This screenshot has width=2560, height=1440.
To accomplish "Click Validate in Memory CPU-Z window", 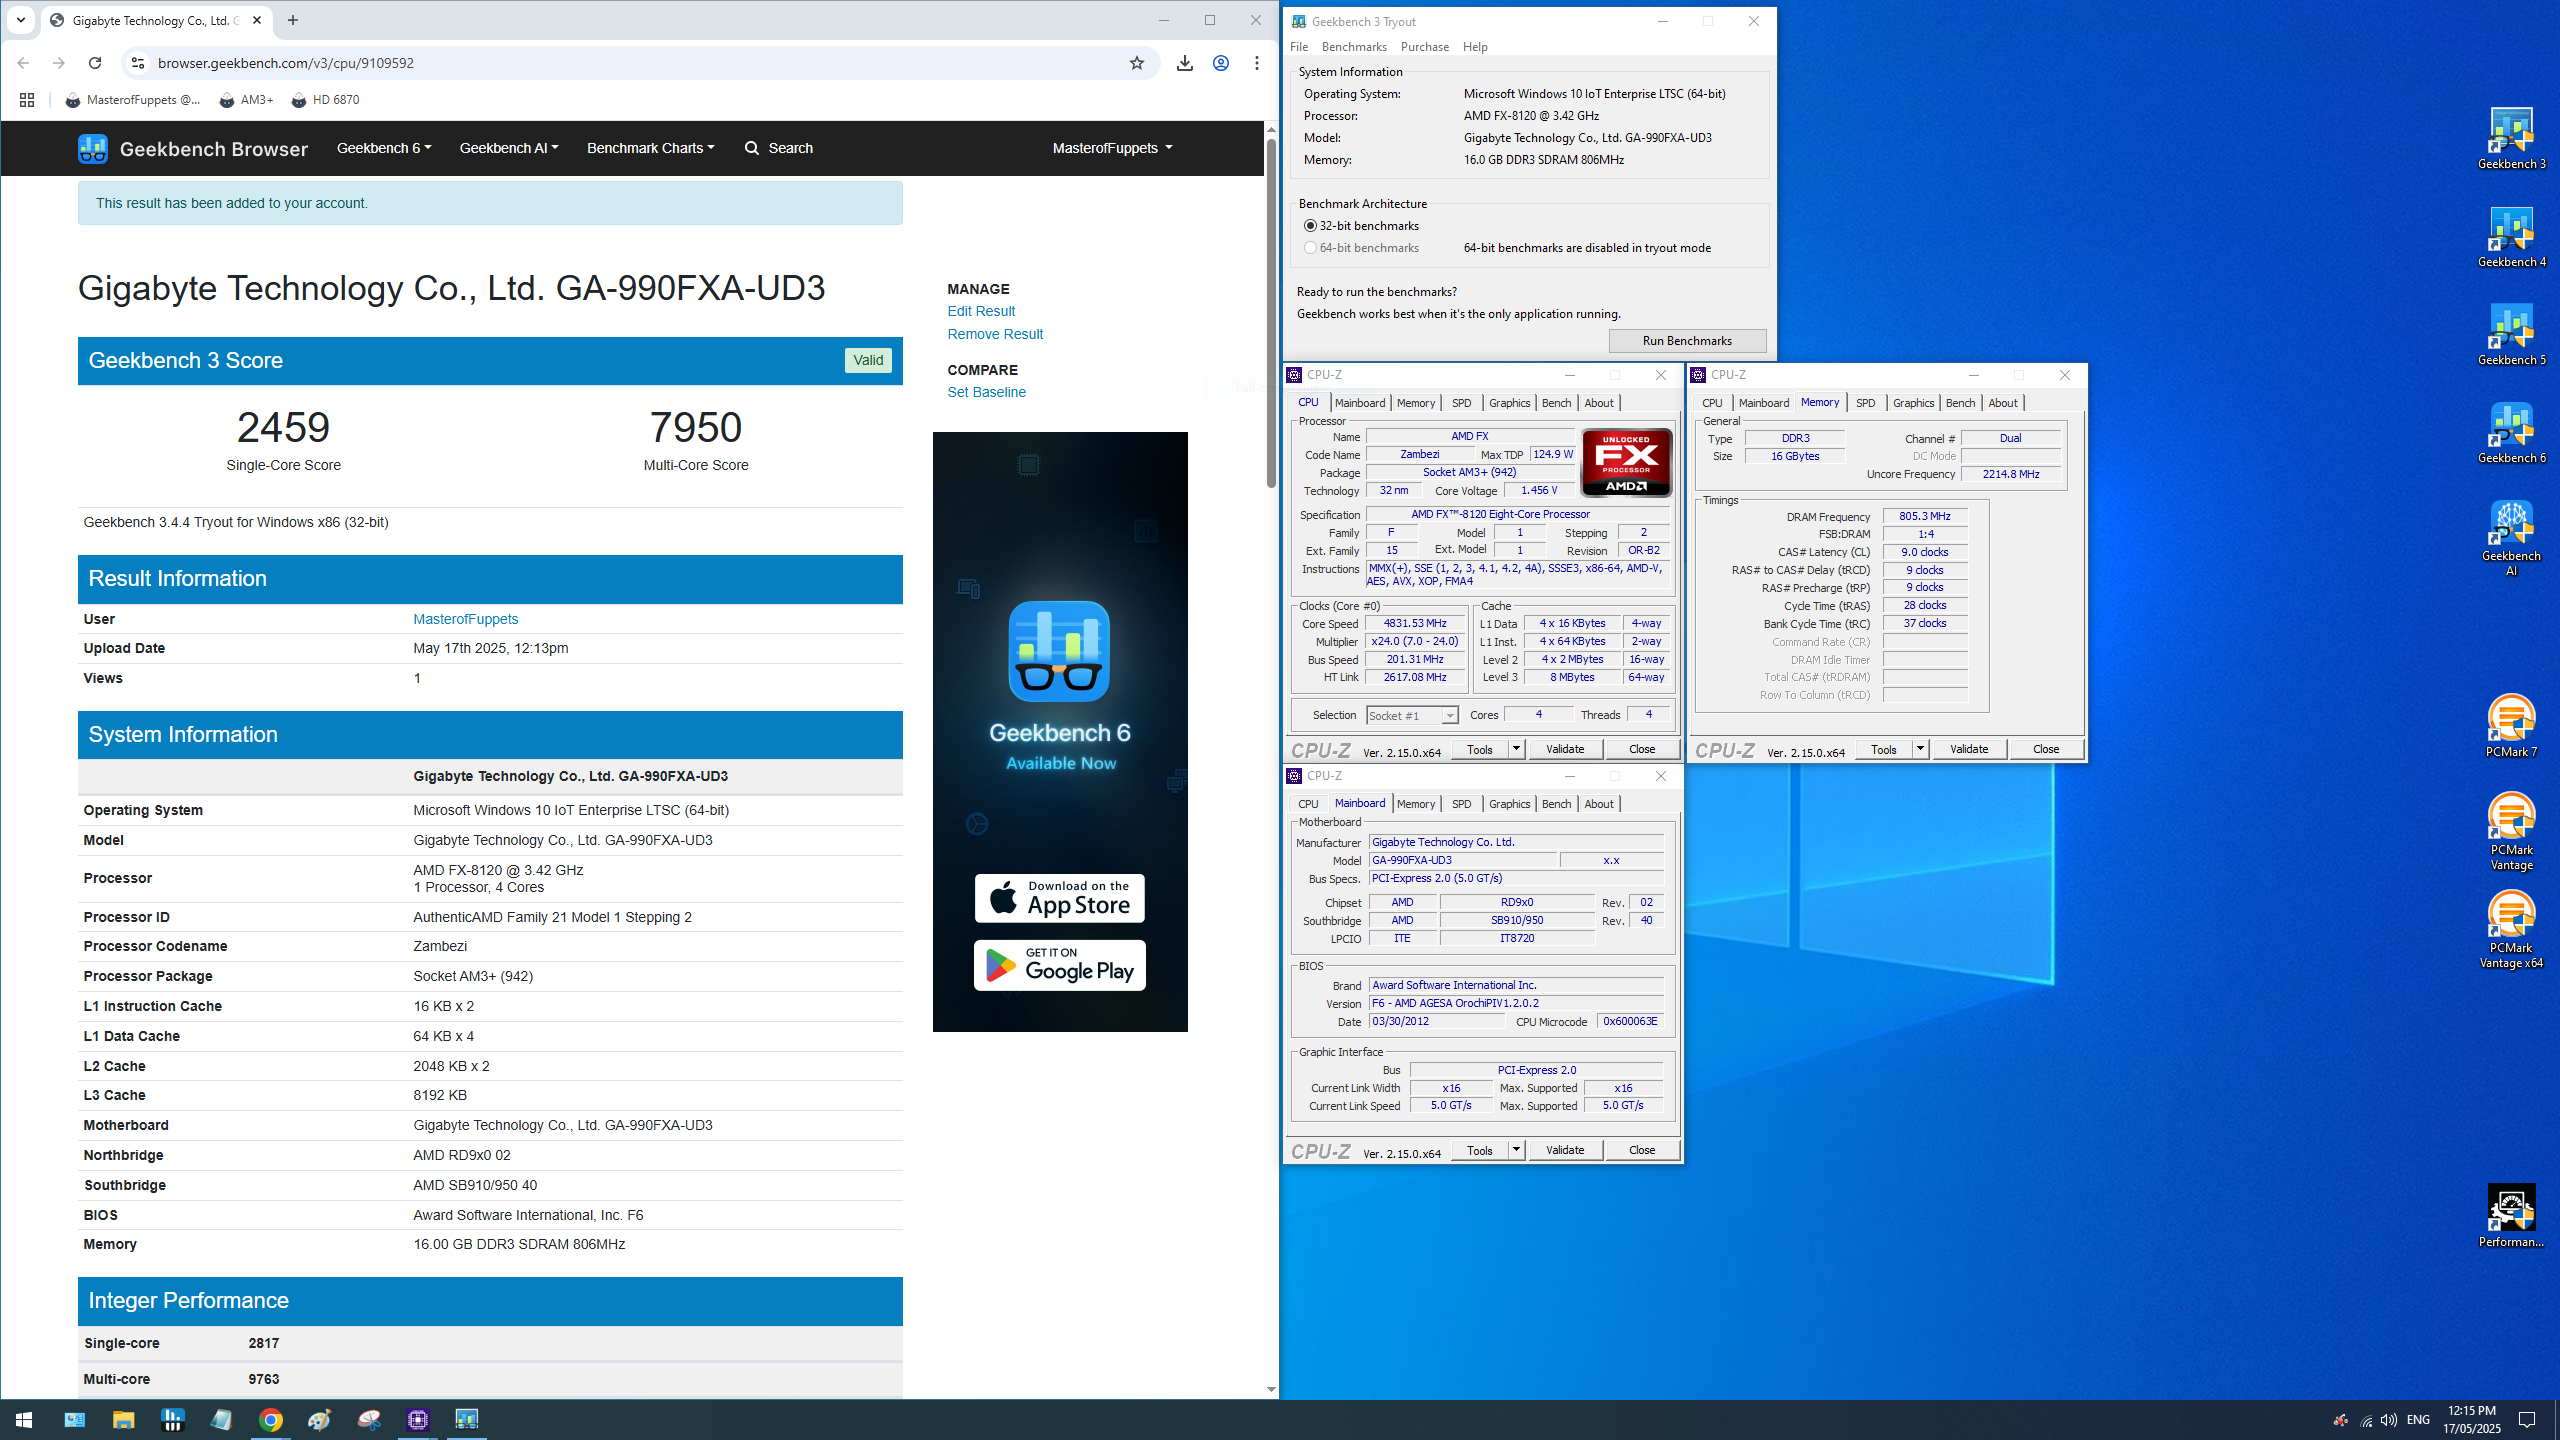I will pos(1969,749).
